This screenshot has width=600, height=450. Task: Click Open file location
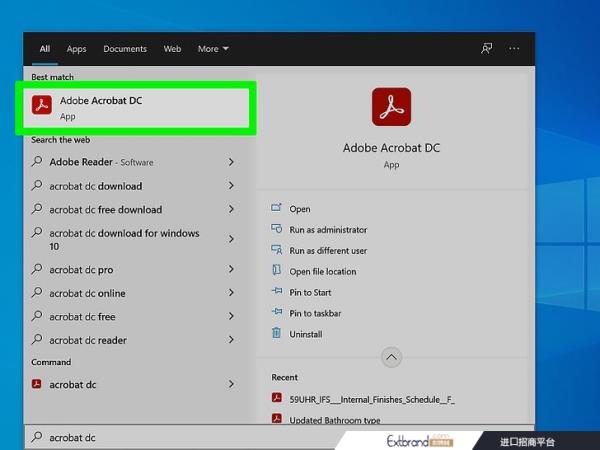point(323,271)
